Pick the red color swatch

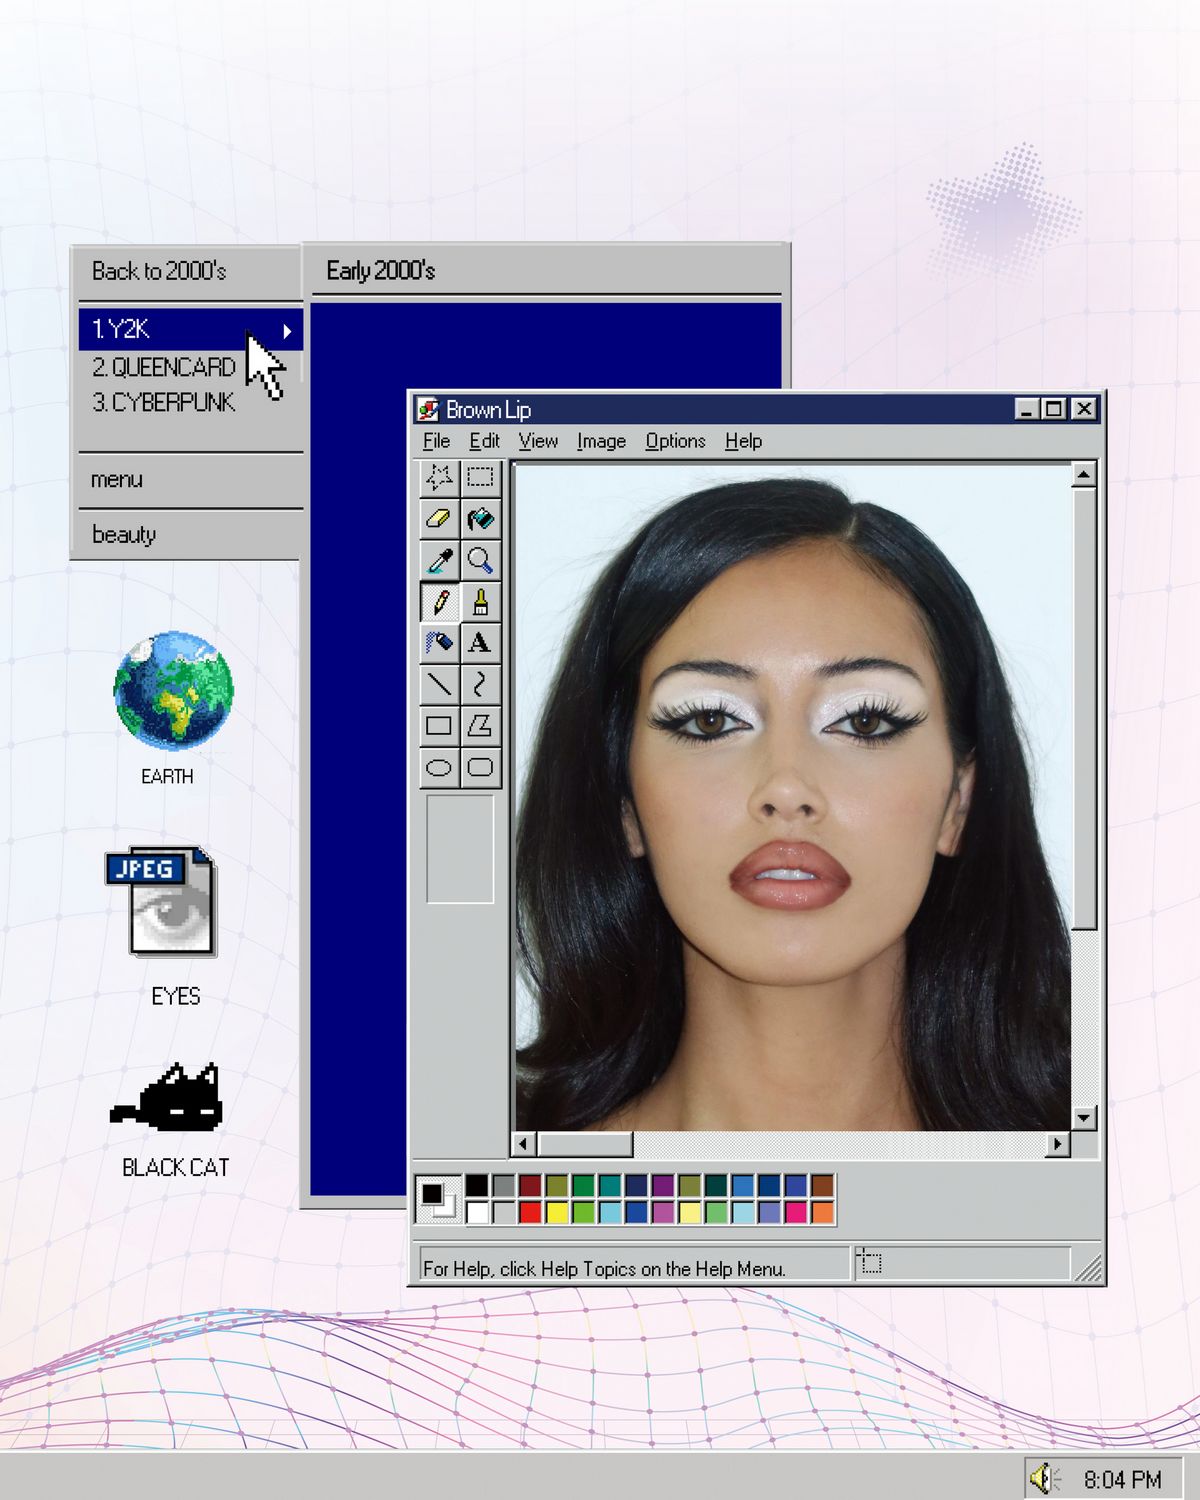[530, 1213]
